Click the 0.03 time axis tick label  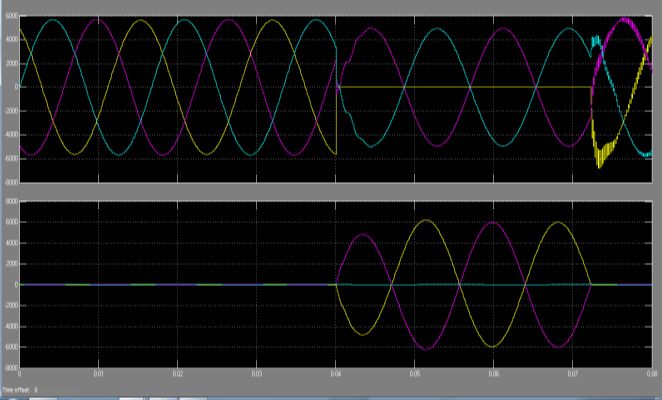point(257,374)
